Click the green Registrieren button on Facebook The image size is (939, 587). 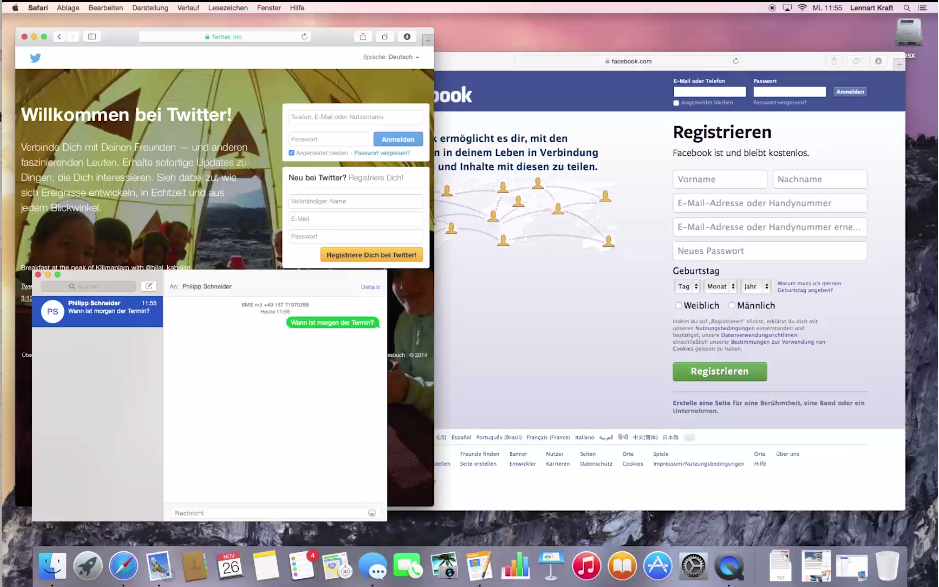coord(719,371)
